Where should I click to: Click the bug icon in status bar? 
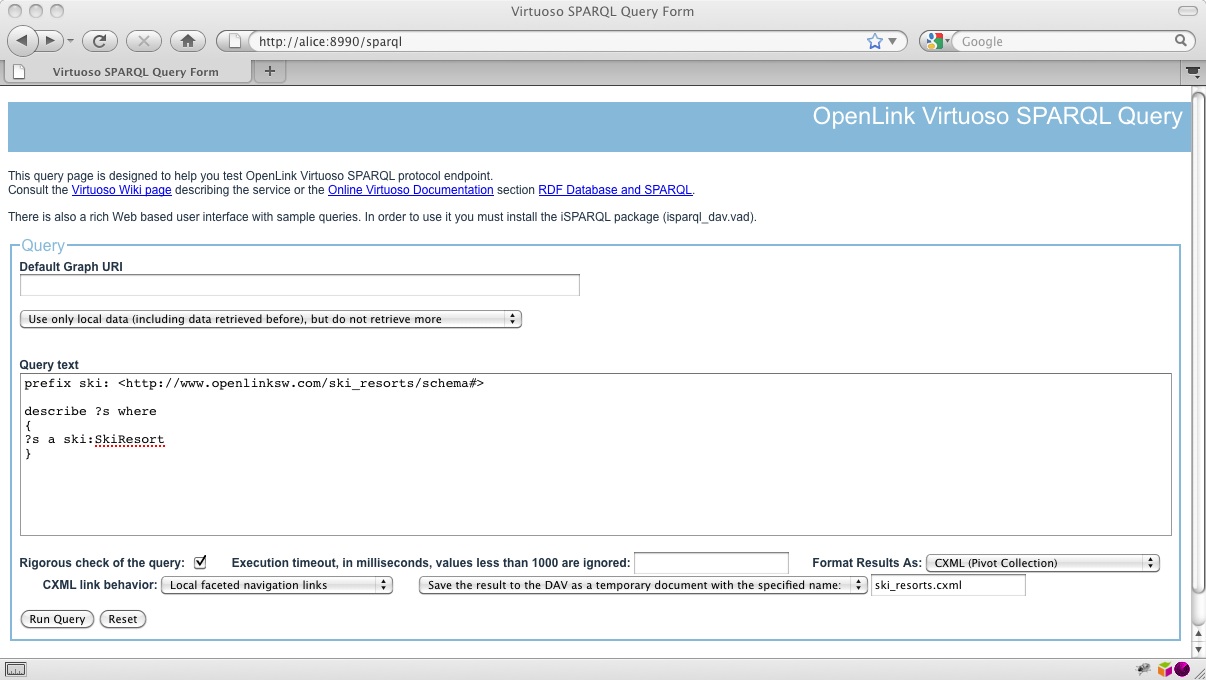coord(1144,669)
